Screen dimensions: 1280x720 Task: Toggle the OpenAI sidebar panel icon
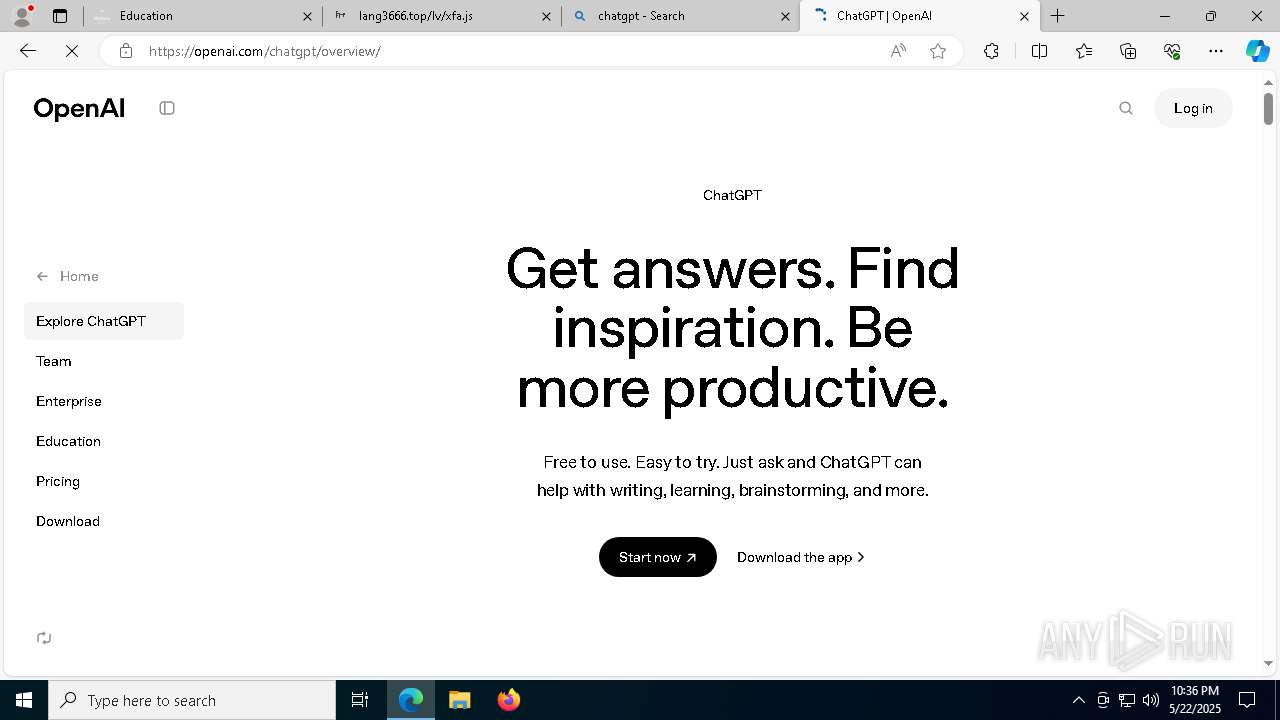point(167,108)
